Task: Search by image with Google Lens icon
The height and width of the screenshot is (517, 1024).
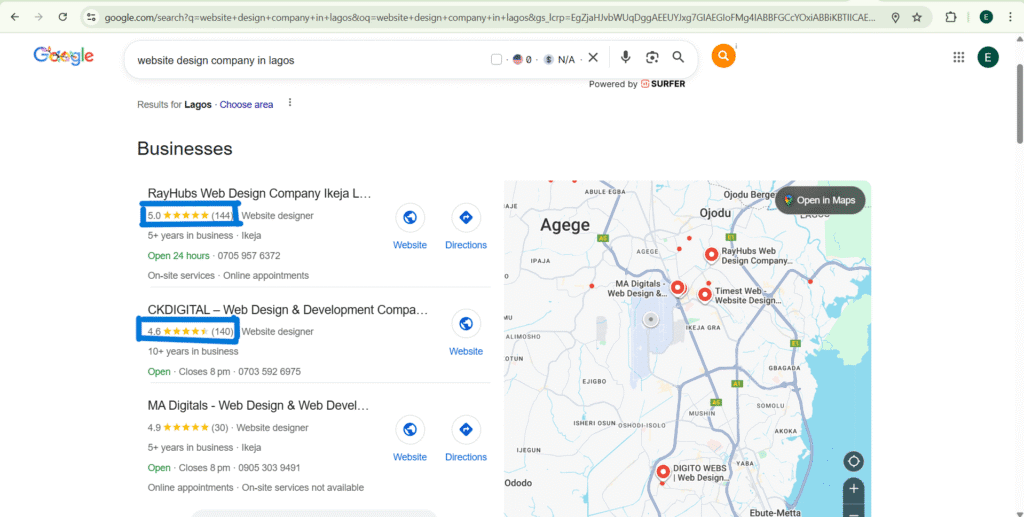Action: tap(652, 57)
